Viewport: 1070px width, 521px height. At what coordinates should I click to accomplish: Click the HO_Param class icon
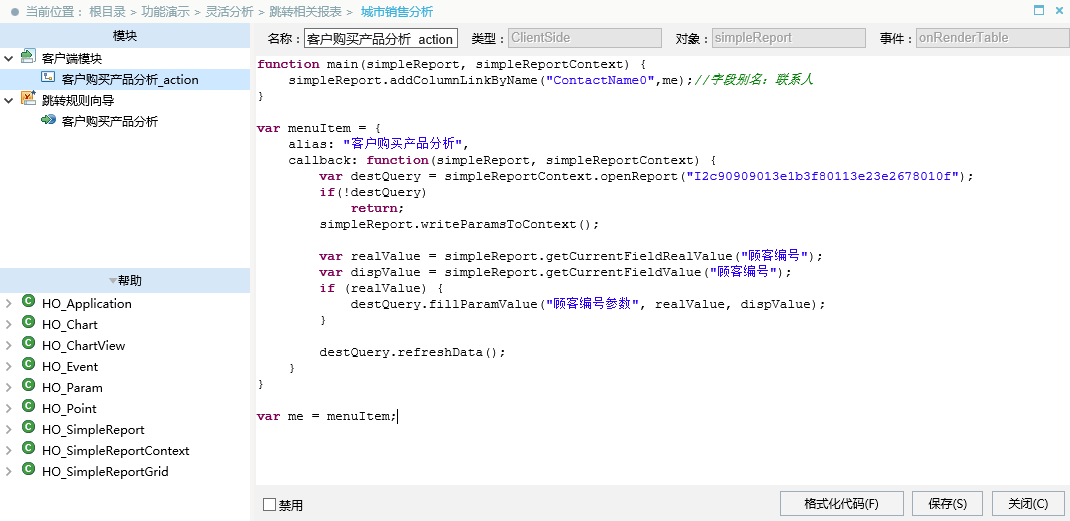28,386
